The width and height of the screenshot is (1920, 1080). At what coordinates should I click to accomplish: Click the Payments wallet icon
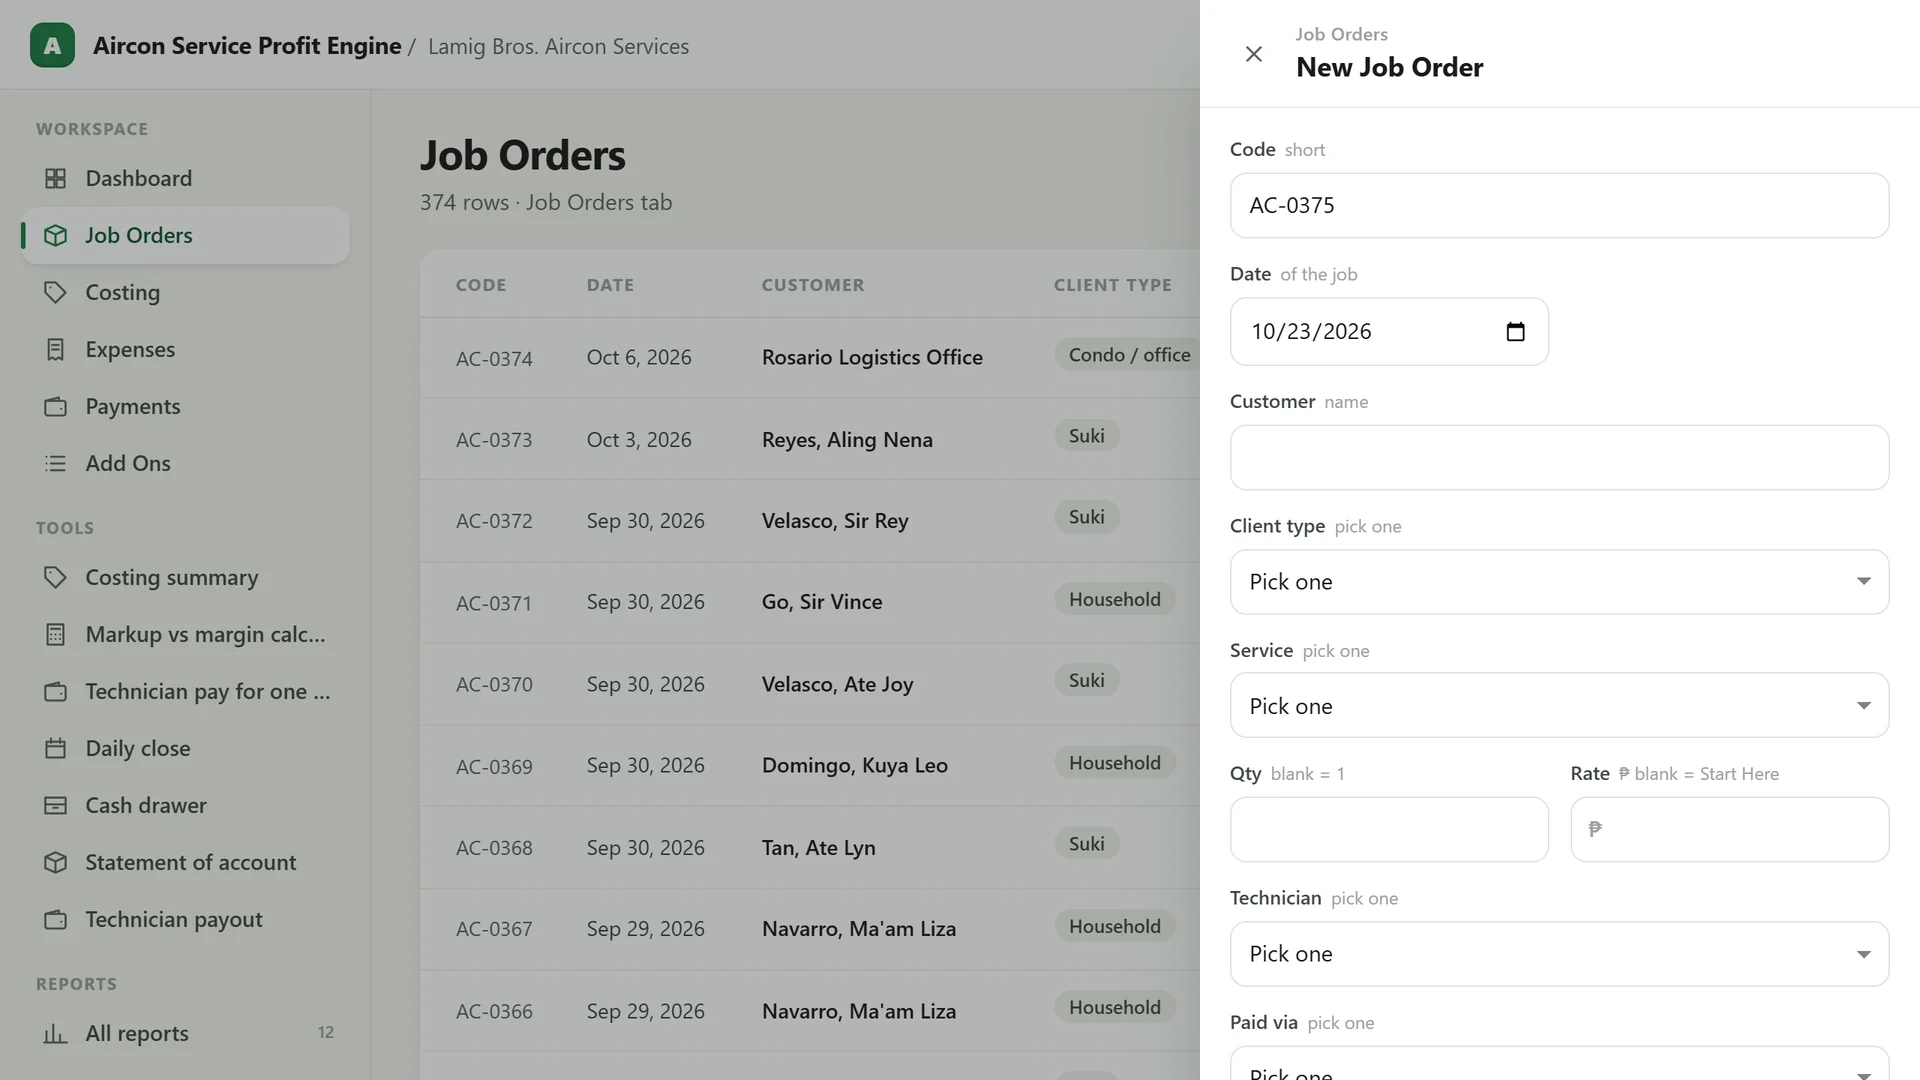[x=56, y=406]
